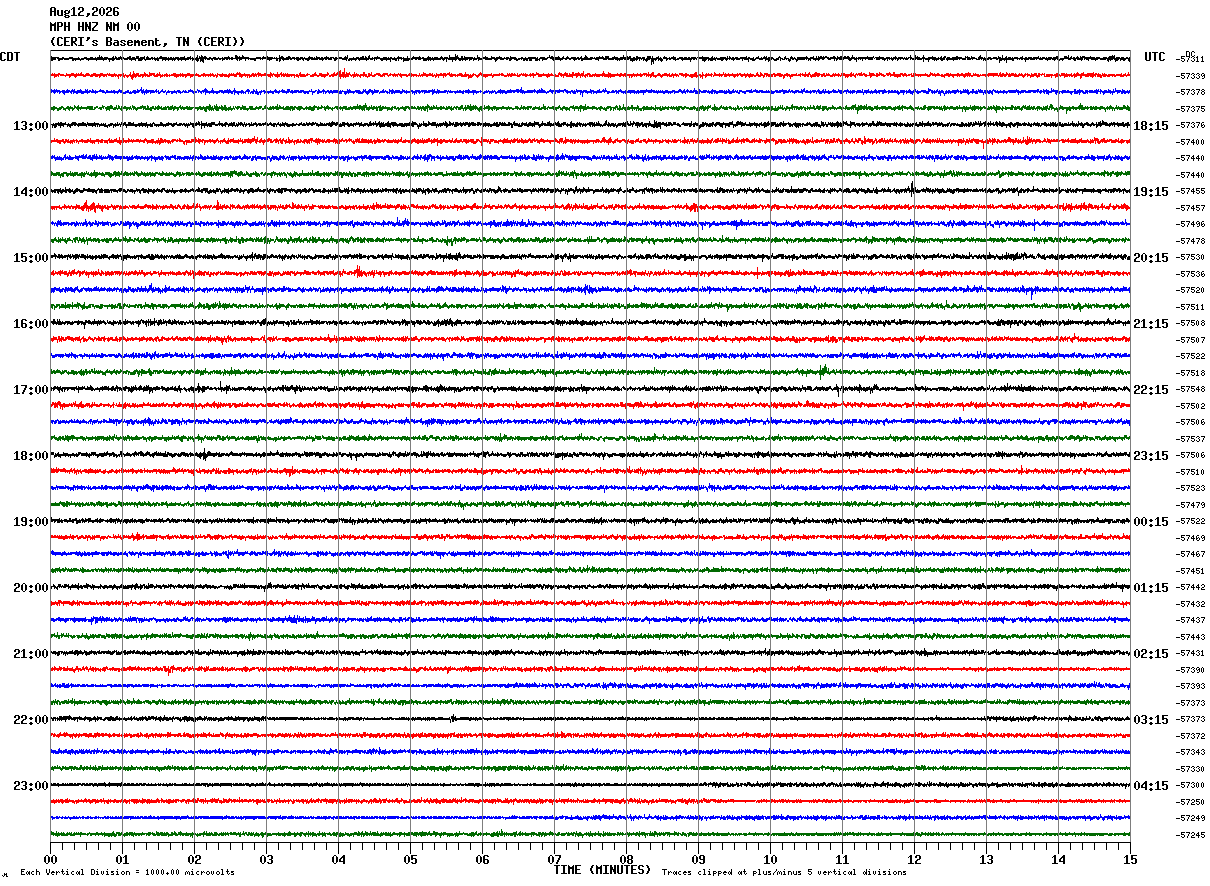Click minute tick label '12' on the time axis
Image resolution: width=1210 pixels, height=886 pixels.
(x=914, y=859)
